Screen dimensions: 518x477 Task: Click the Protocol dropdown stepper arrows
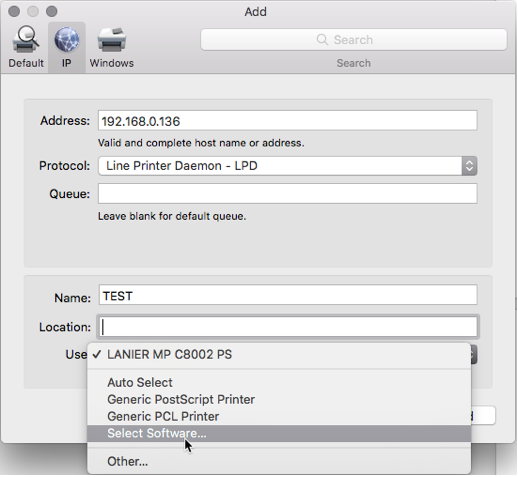pos(469,166)
